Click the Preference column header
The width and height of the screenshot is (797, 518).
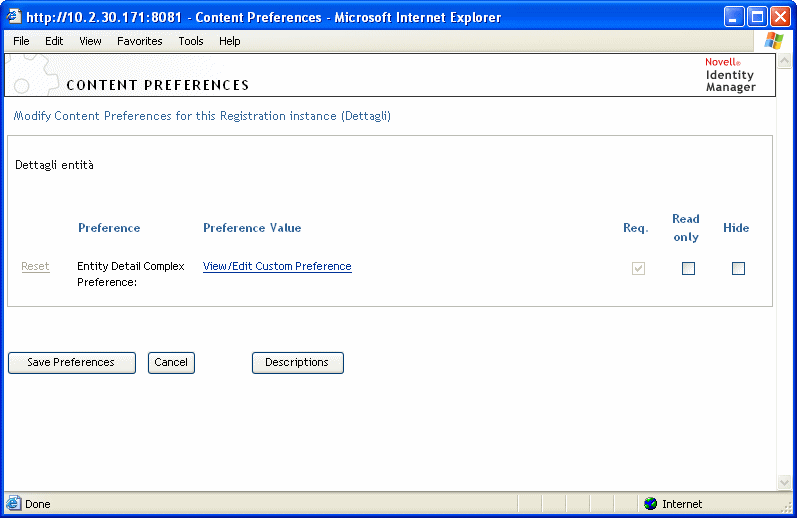coord(109,228)
